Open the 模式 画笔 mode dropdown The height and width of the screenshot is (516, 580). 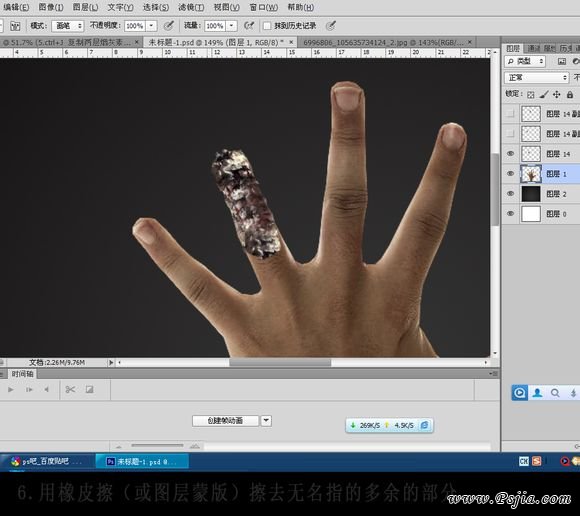(x=68, y=26)
